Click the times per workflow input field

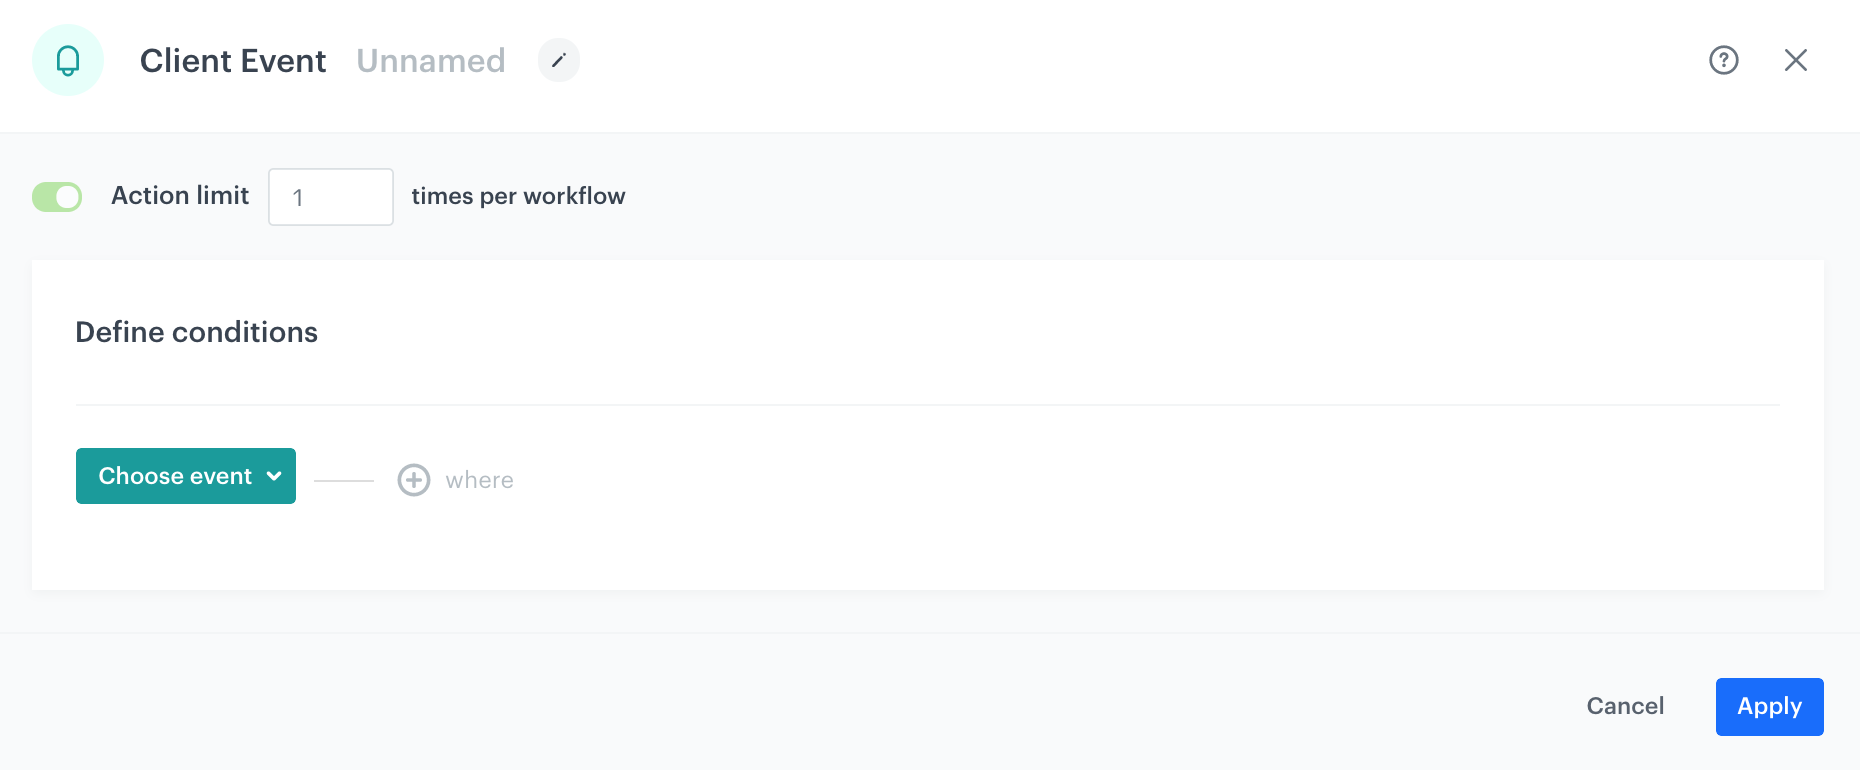click(330, 196)
